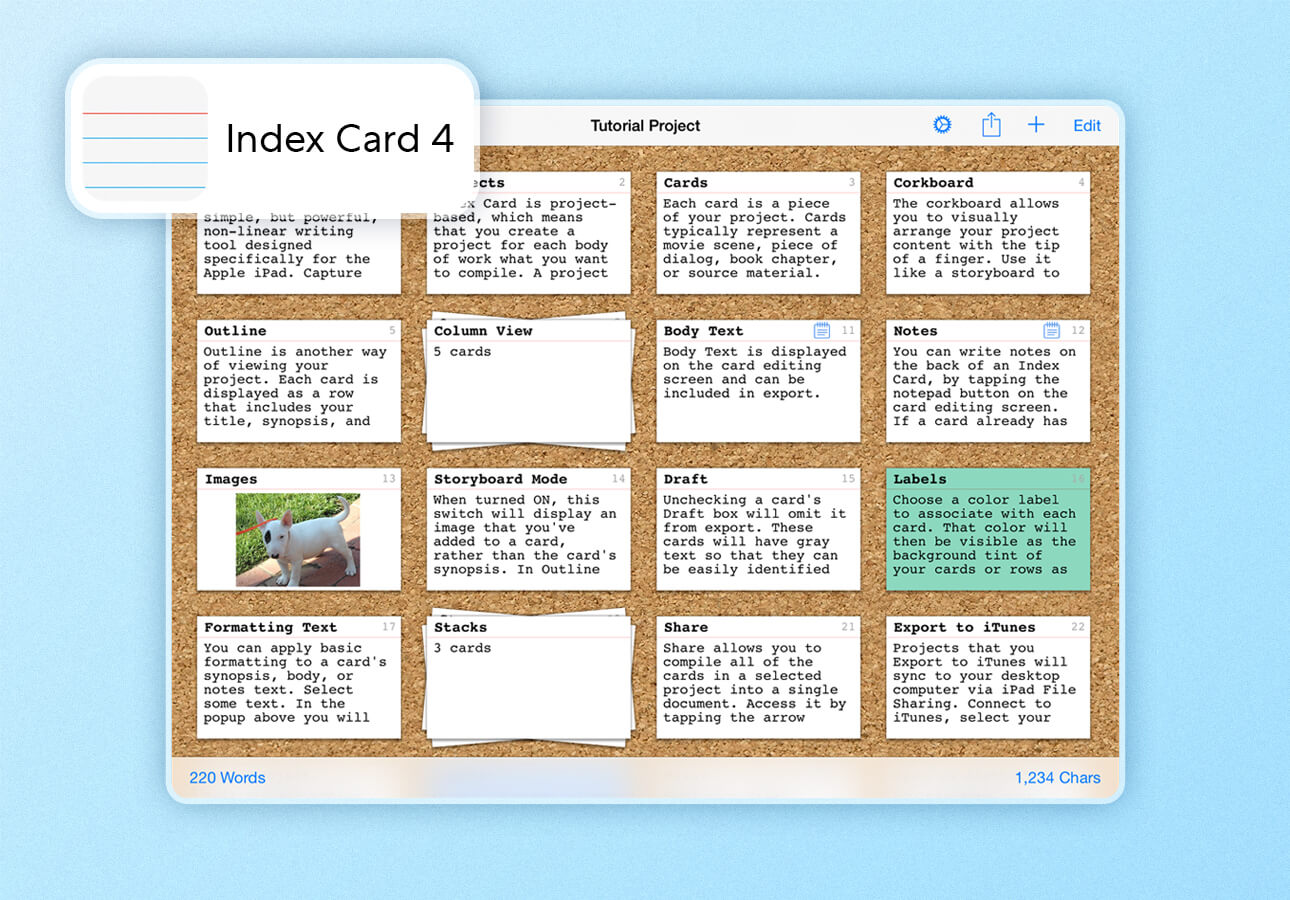Open the Storyboard Mode card

(x=529, y=529)
